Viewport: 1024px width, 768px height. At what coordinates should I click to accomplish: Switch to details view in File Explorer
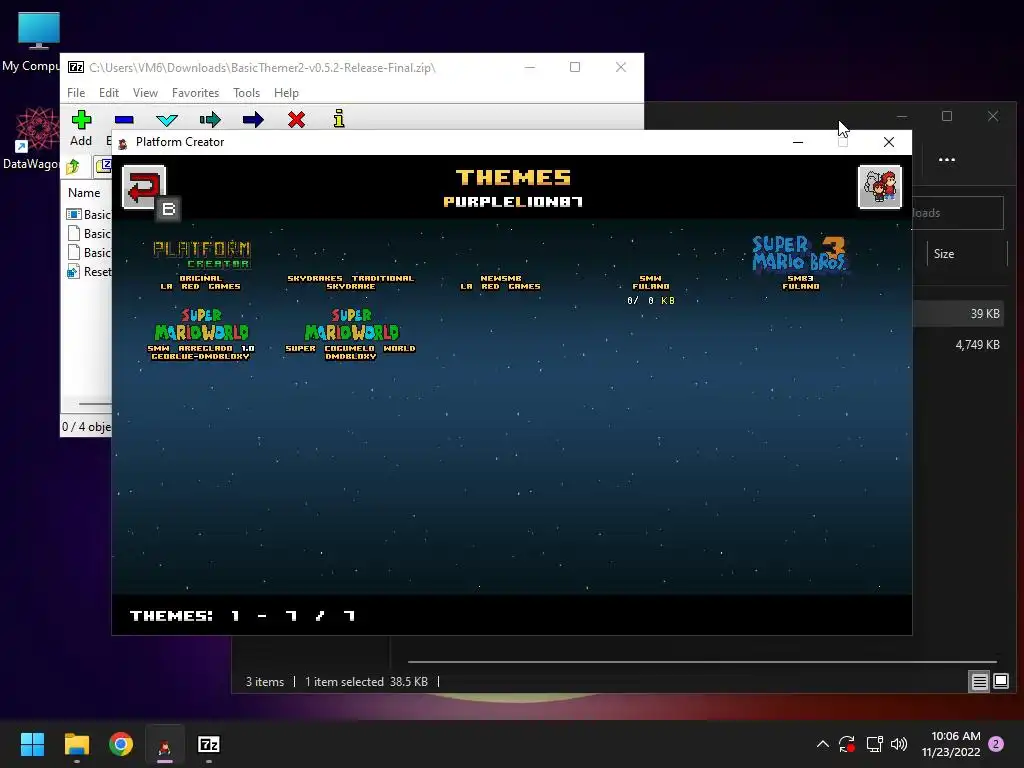tap(979, 682)
